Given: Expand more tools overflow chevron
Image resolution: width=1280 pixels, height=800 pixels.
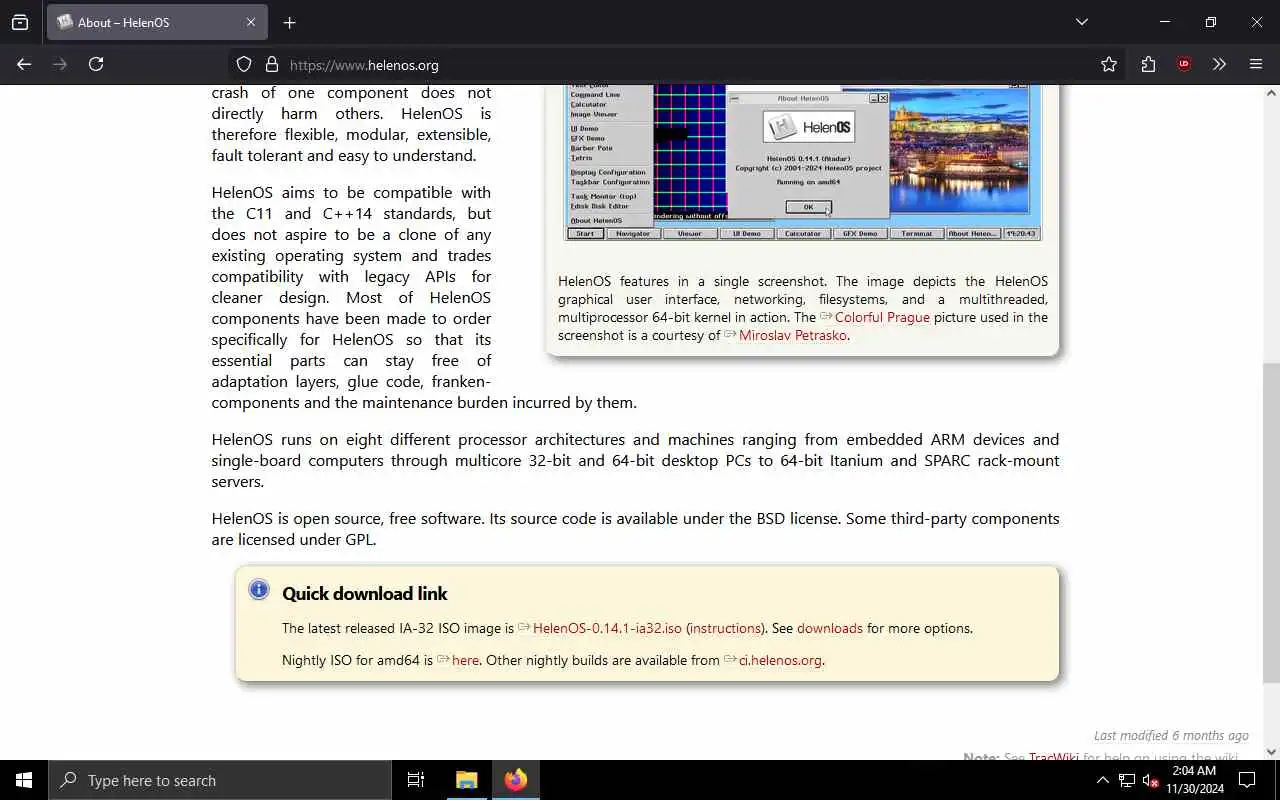Looking at the screenshot, I should pyautogui.click(x=1219, y=64).
